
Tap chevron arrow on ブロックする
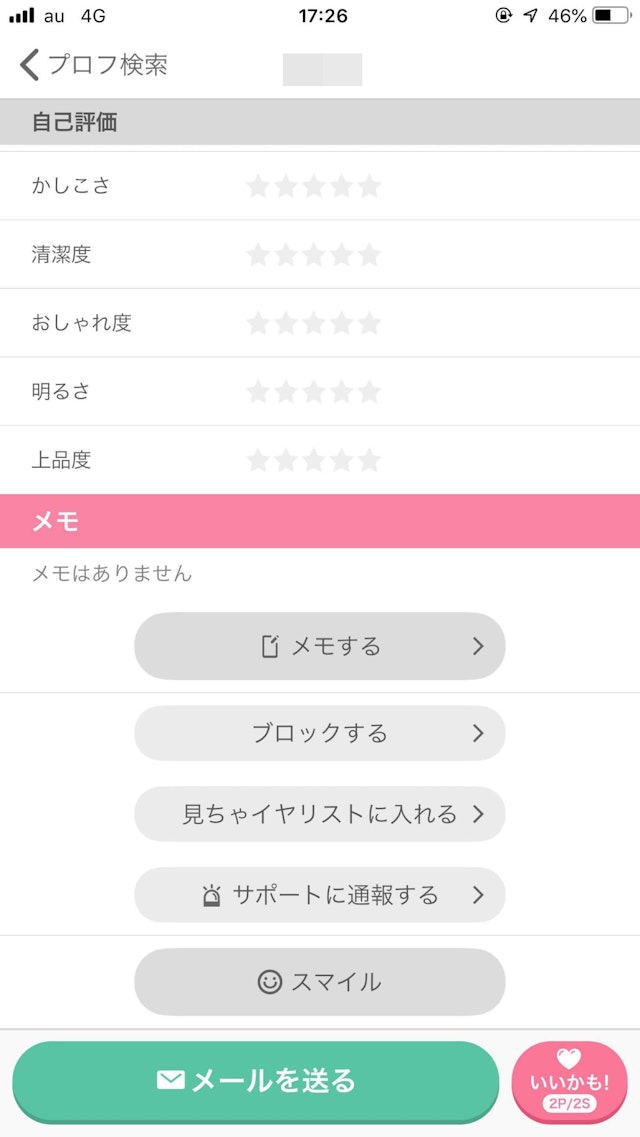coord(478,733)
